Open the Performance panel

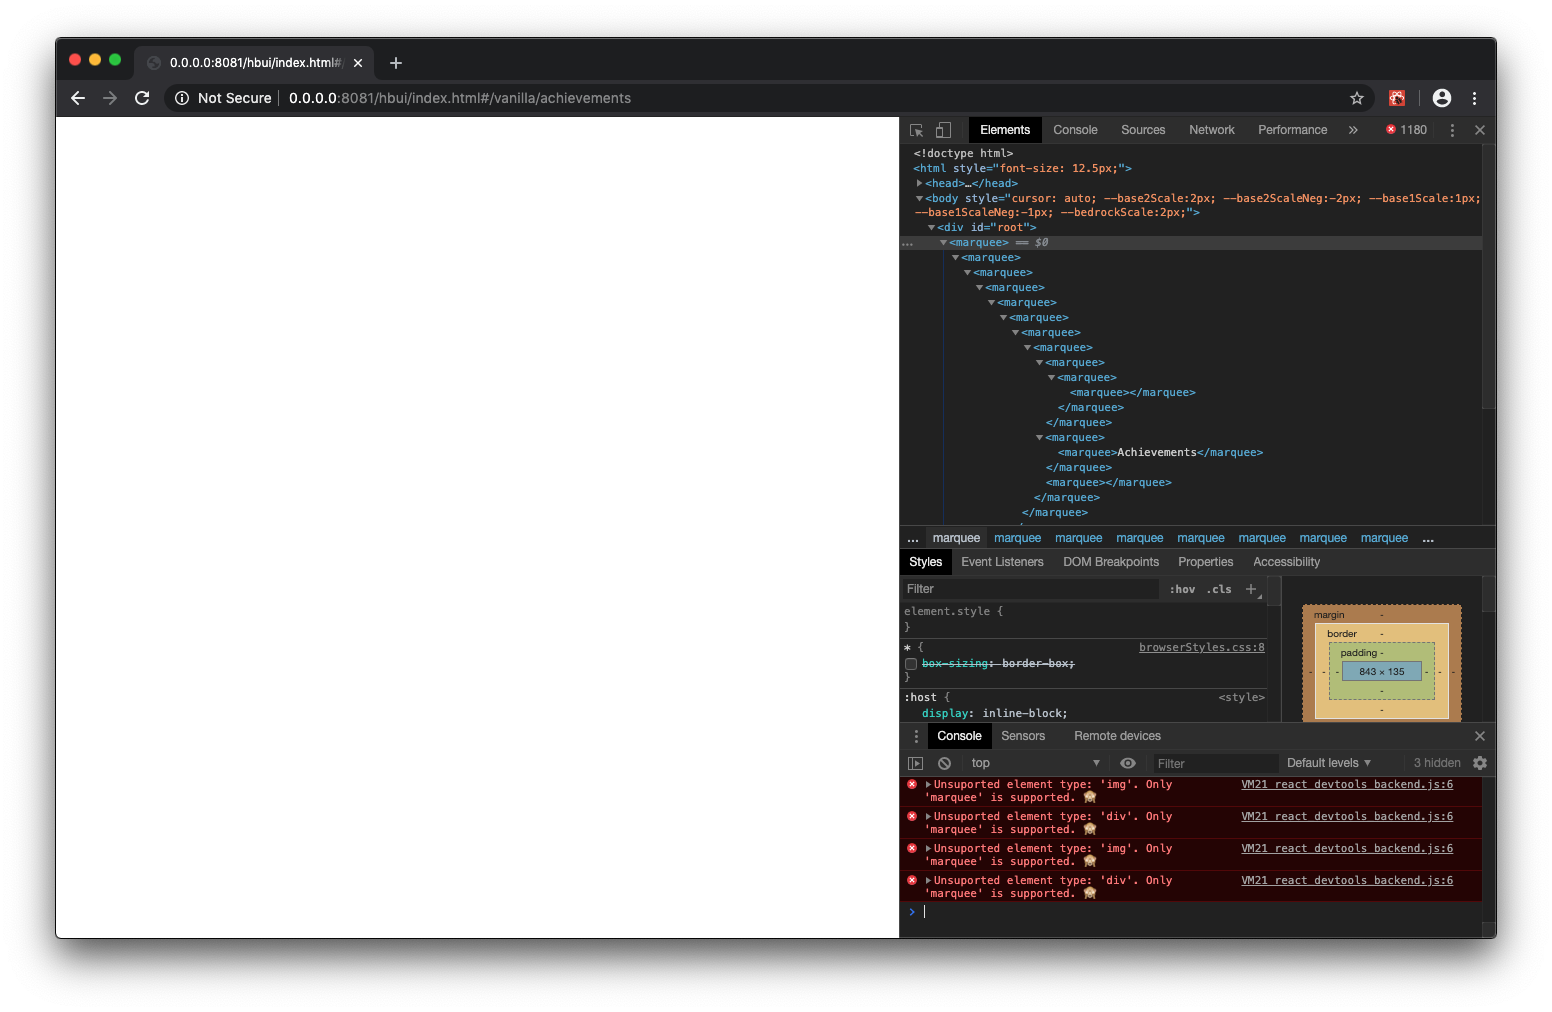(x=1293, y=130)
